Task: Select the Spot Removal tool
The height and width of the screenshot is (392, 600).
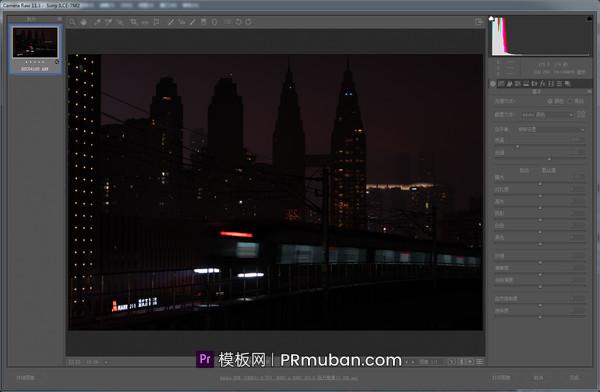Action: coord(171,22)
